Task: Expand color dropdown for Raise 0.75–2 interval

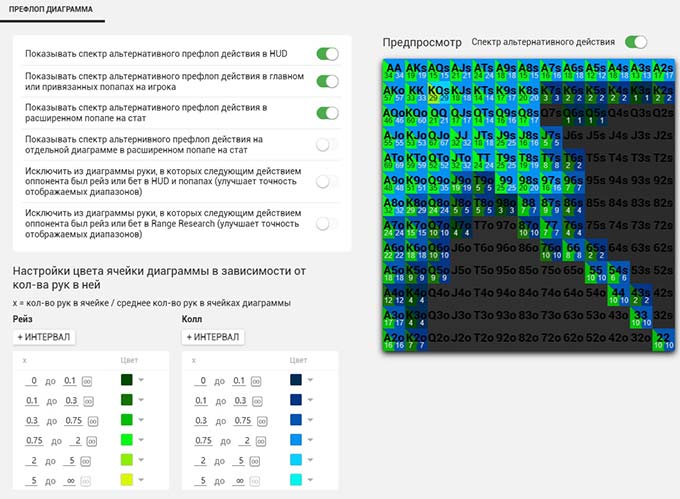Action: 142,440
